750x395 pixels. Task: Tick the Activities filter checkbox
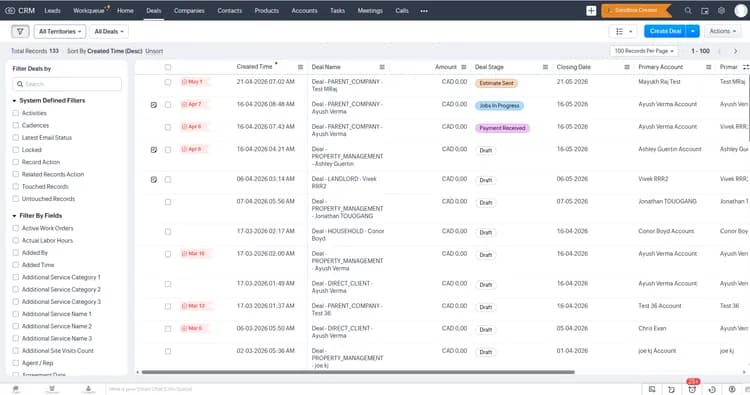[x=16, y=113]
